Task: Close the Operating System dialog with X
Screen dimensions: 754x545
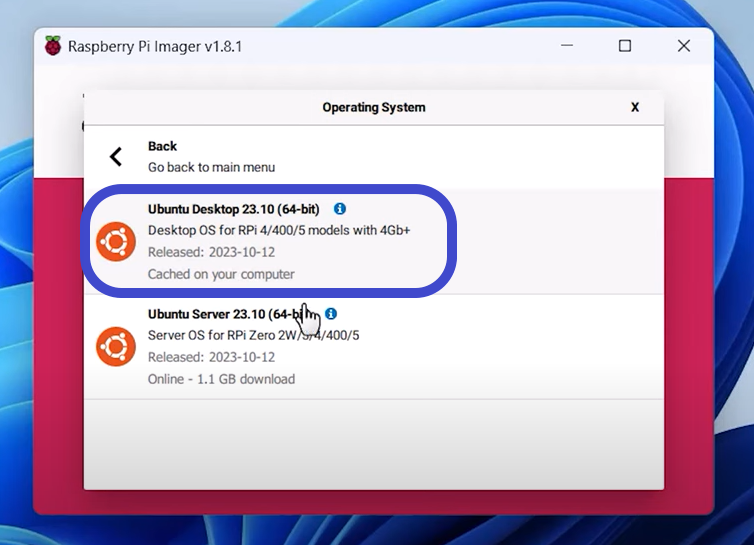Action: pyautogui.click(x=635, y=107)
